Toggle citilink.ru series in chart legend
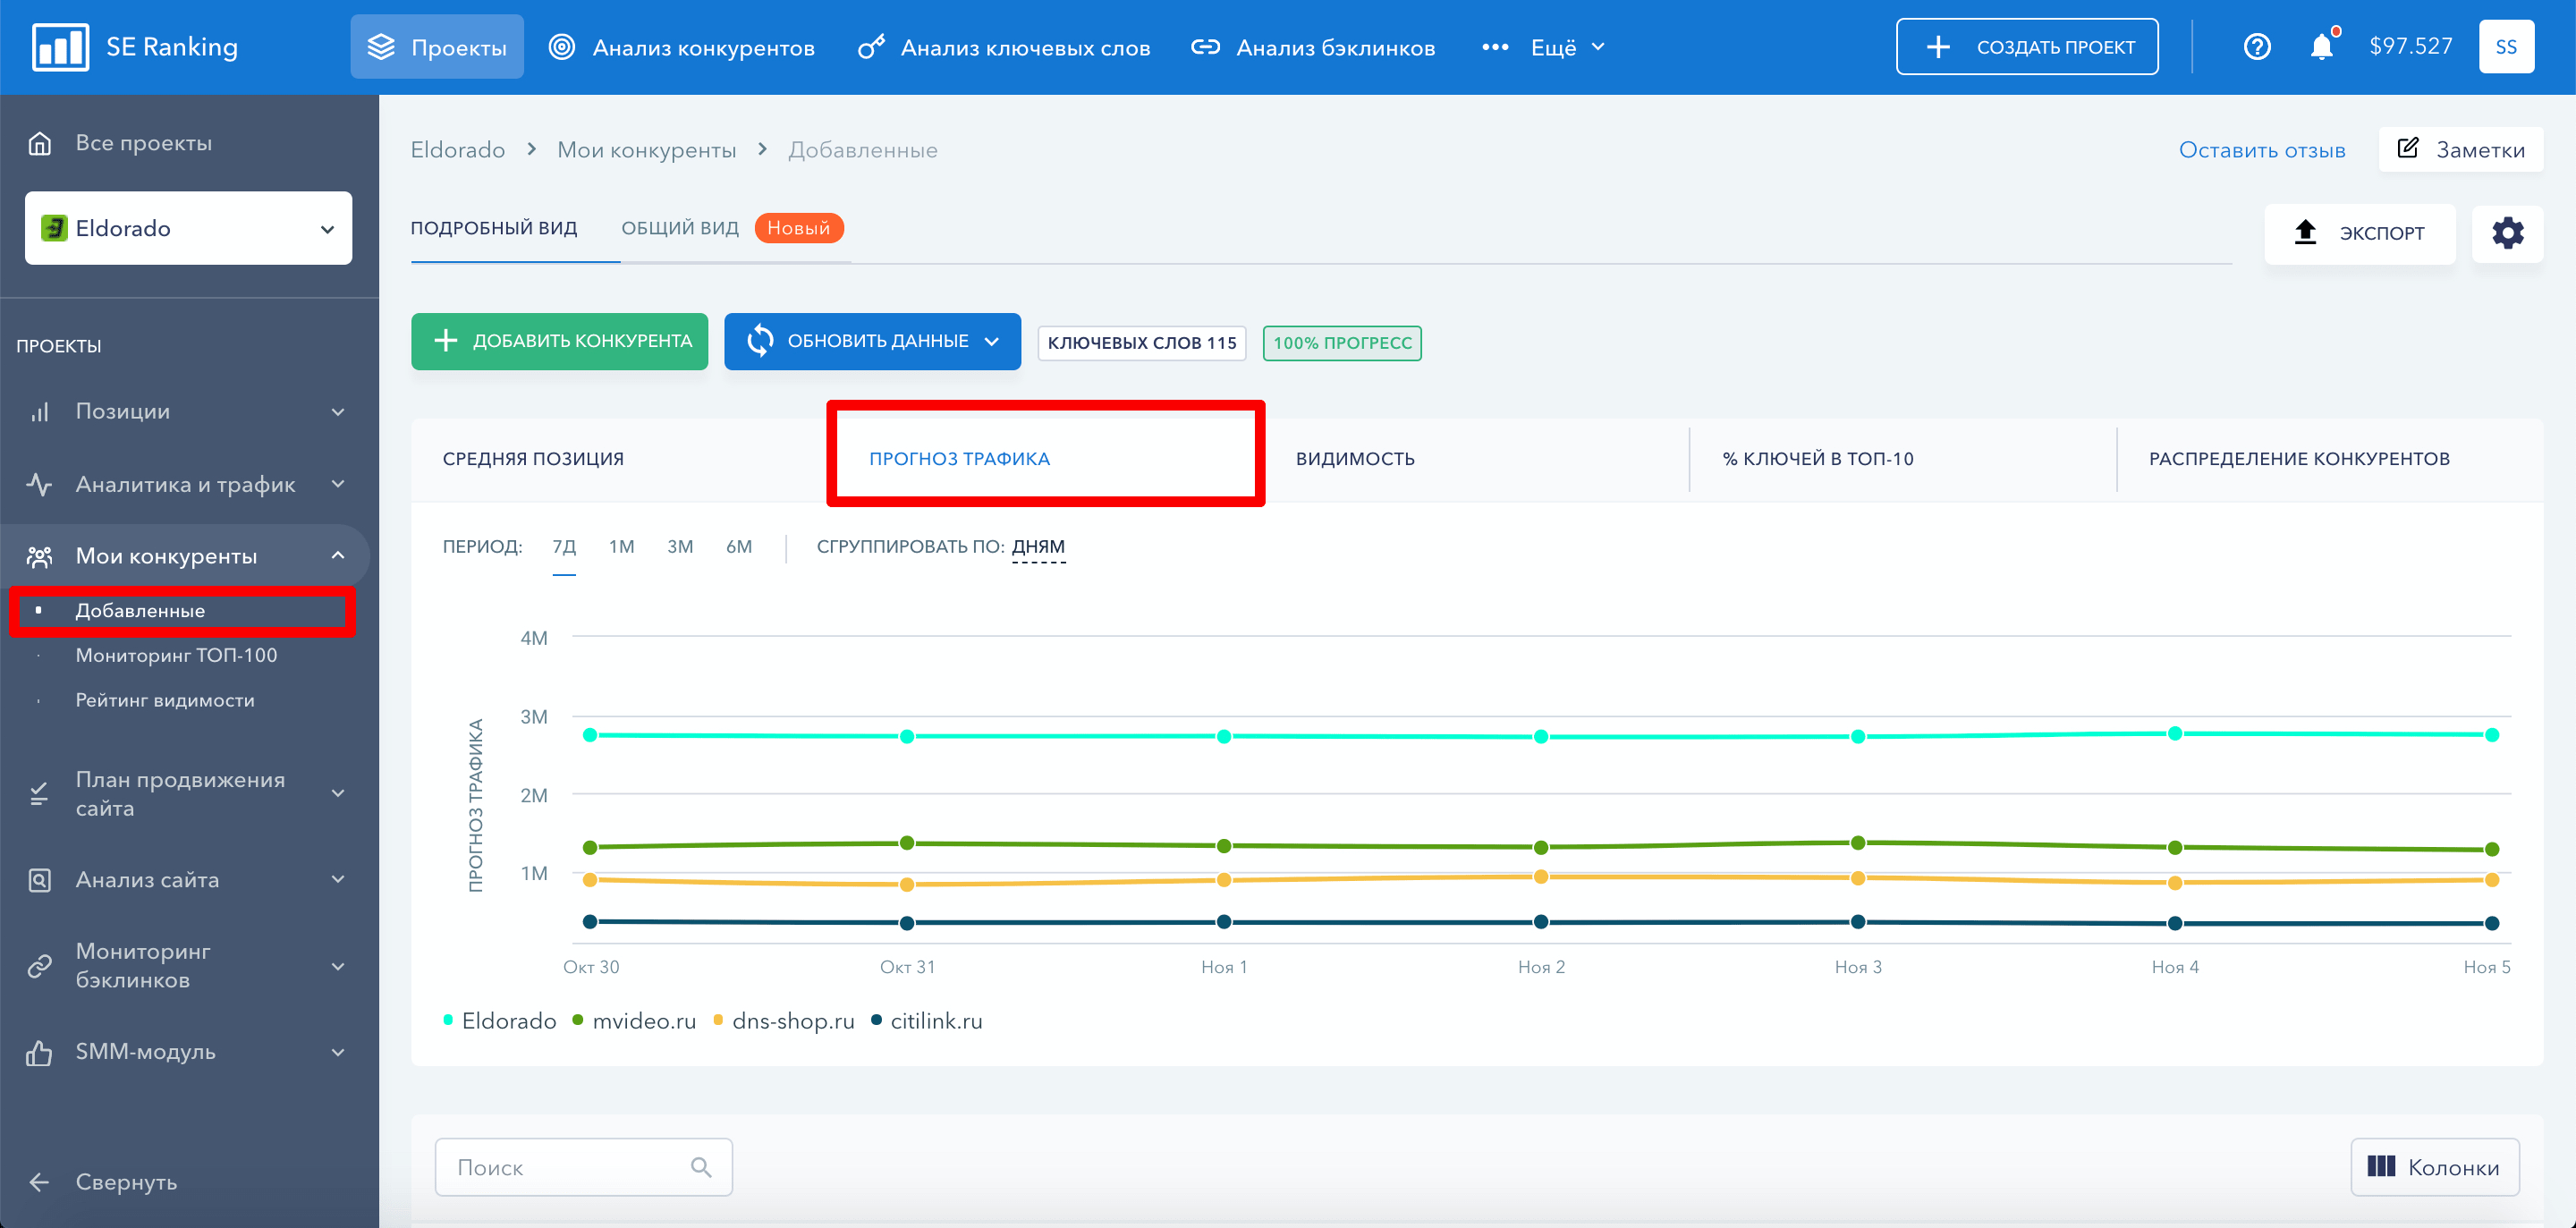The height and width of the screenshot is (1228, 2576). coord(926,1021)
